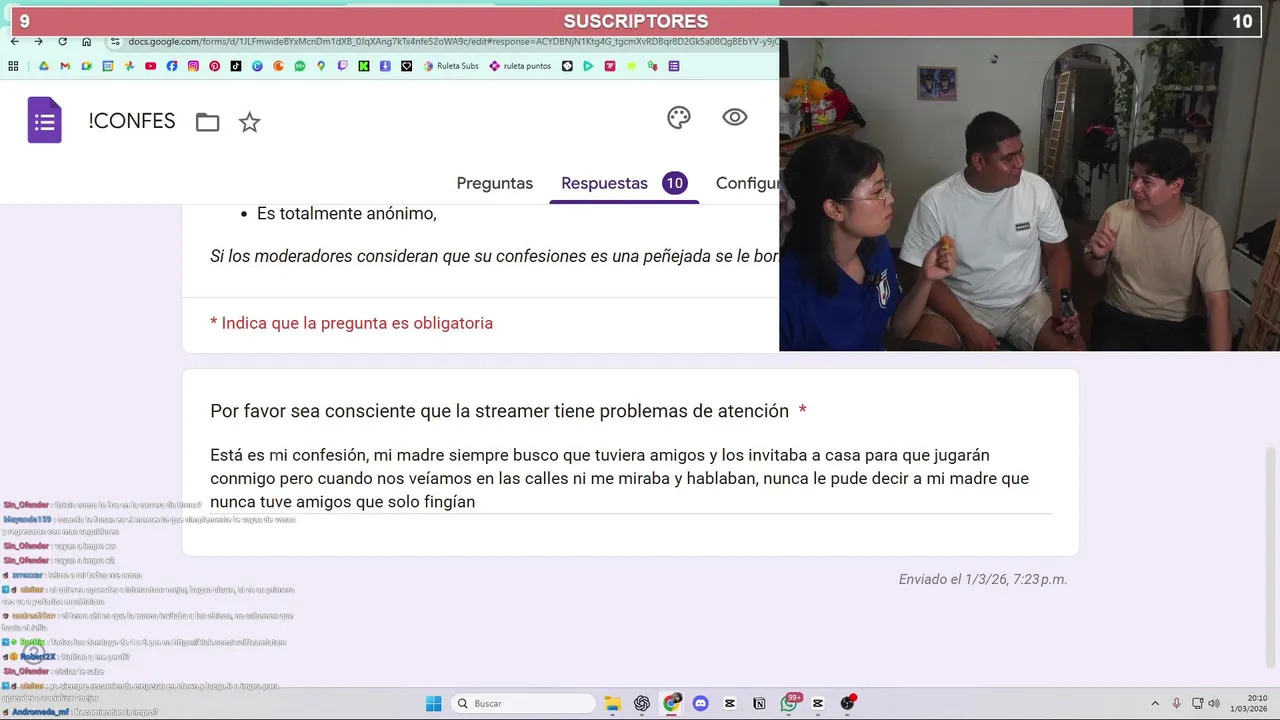
Task: Click the purple list bookmark icon
Action: 674,66
